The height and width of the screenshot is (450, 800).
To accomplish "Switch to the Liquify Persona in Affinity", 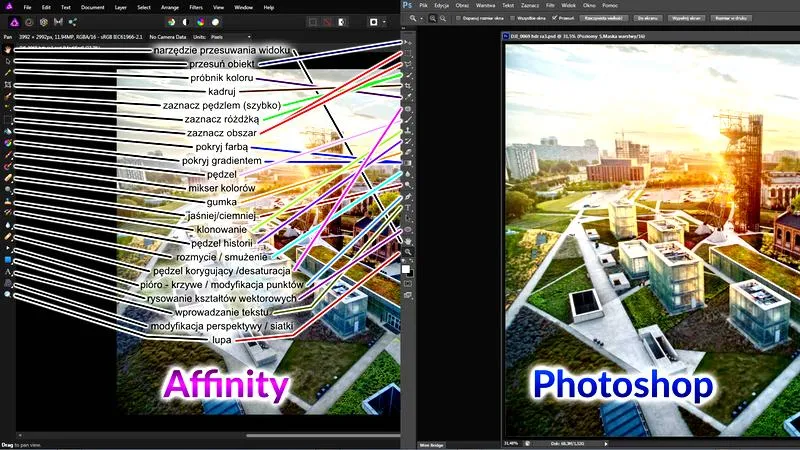I will pyautogui.click(x=29, y=22).
